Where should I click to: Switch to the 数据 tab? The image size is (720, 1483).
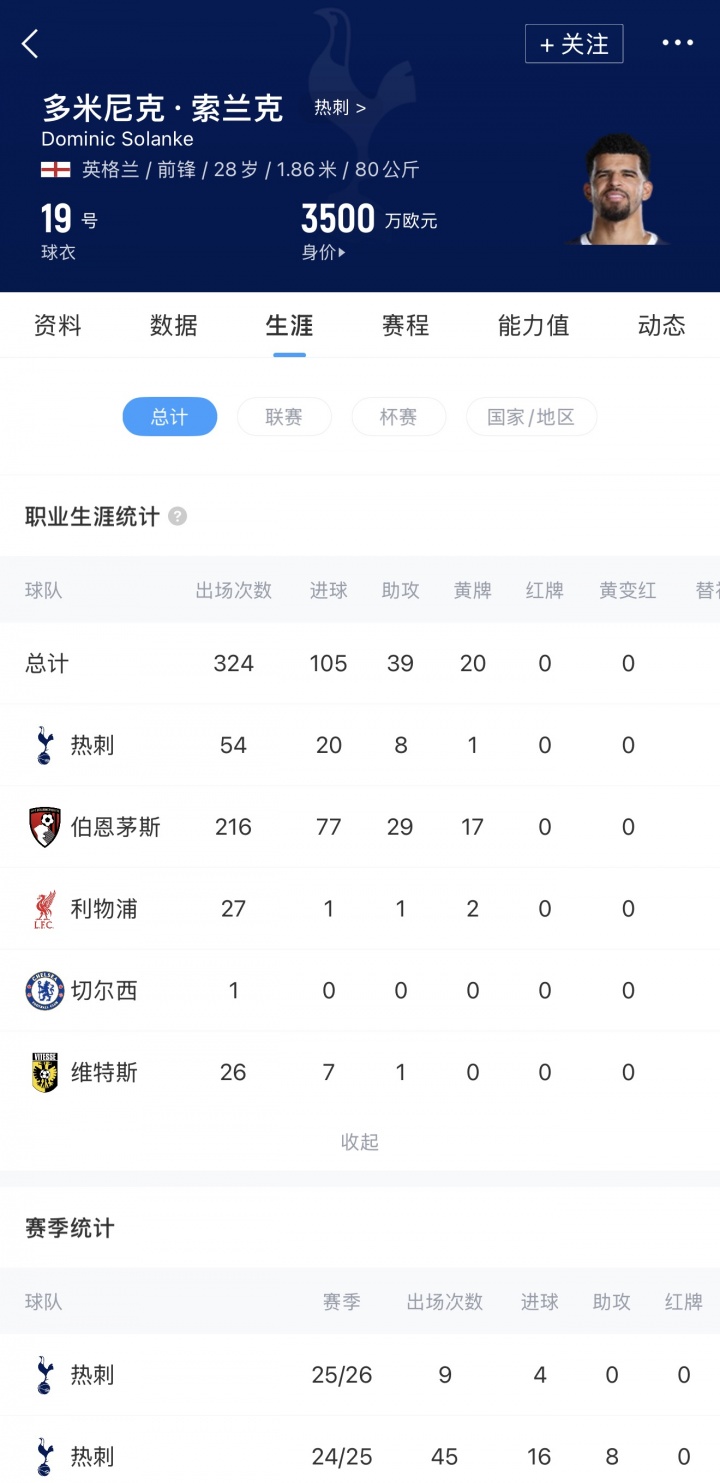(174, 325)
